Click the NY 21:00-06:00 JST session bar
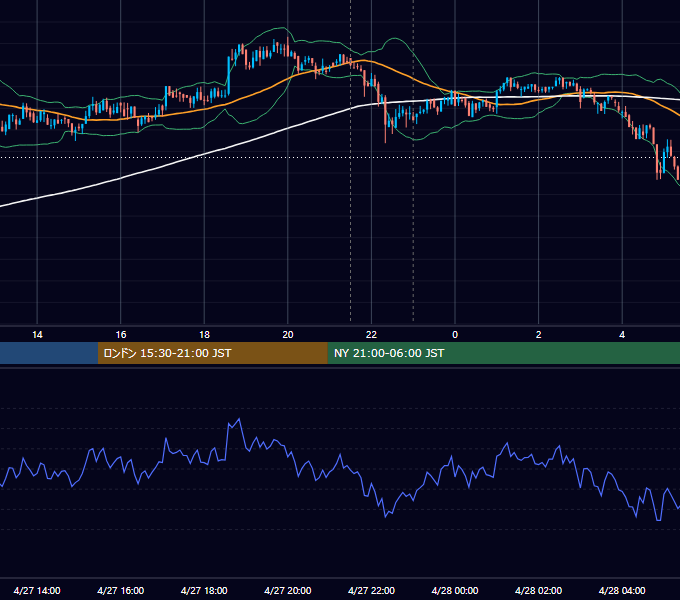Viewport: 680px width, 600px height. click(x=503, y=353)
